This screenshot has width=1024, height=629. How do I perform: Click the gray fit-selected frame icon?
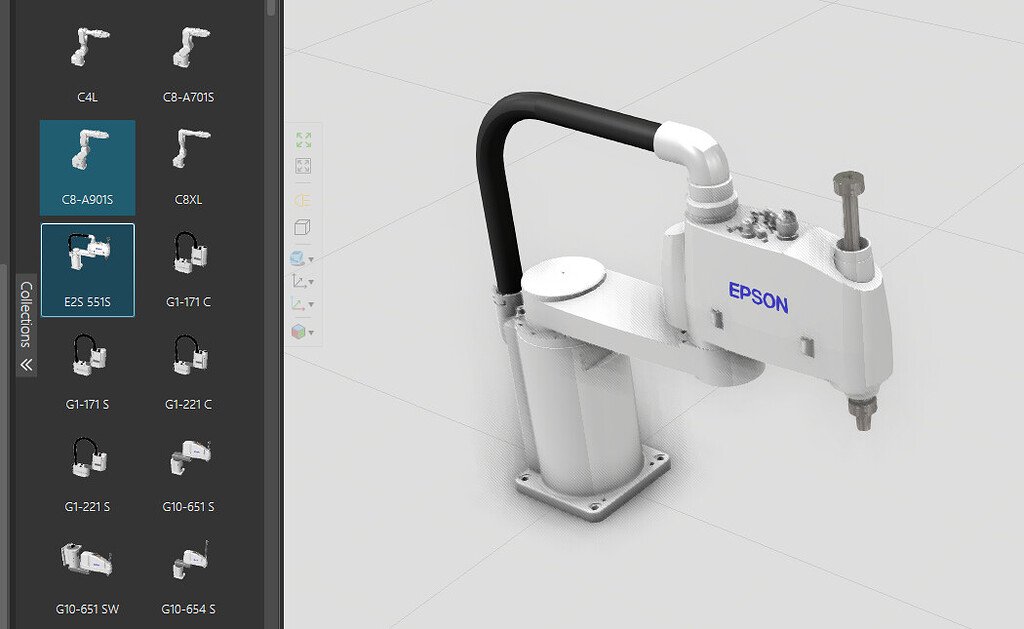[x=303, y=166]
